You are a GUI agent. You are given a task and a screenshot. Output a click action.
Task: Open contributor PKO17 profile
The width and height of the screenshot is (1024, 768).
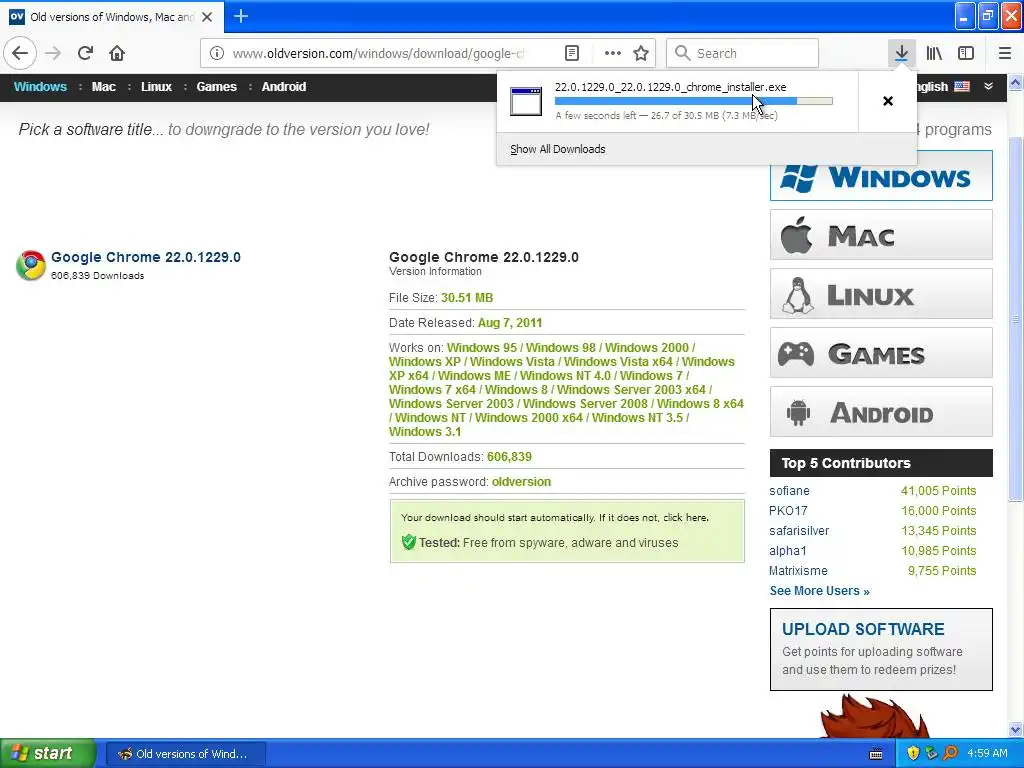[x=788, y=511]
